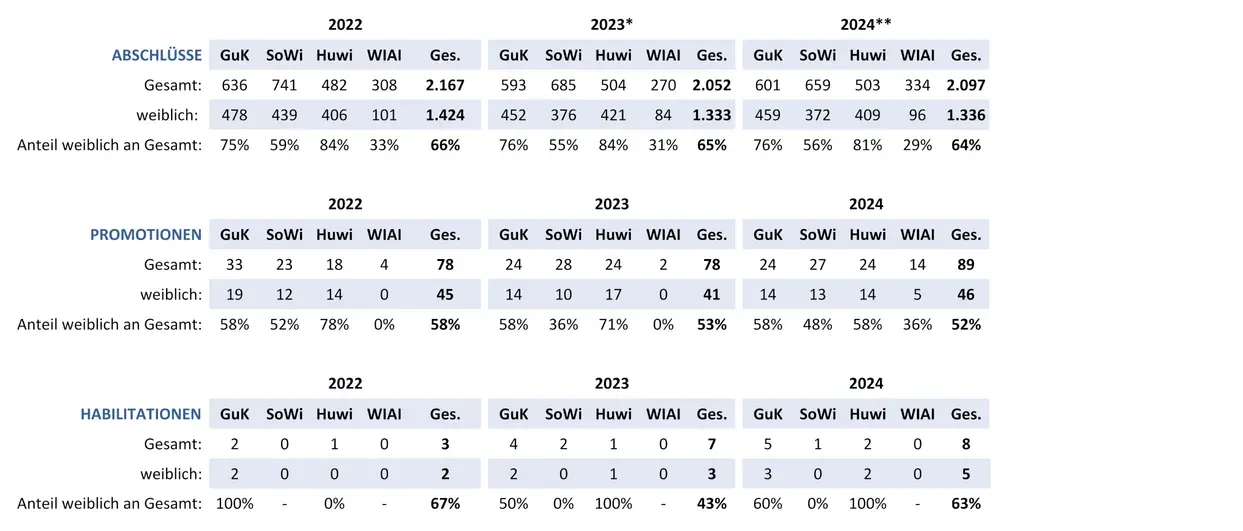Viewport: 1243px width, 531px height.
Task: Select the 2023* year header
Action: point(612,25)
